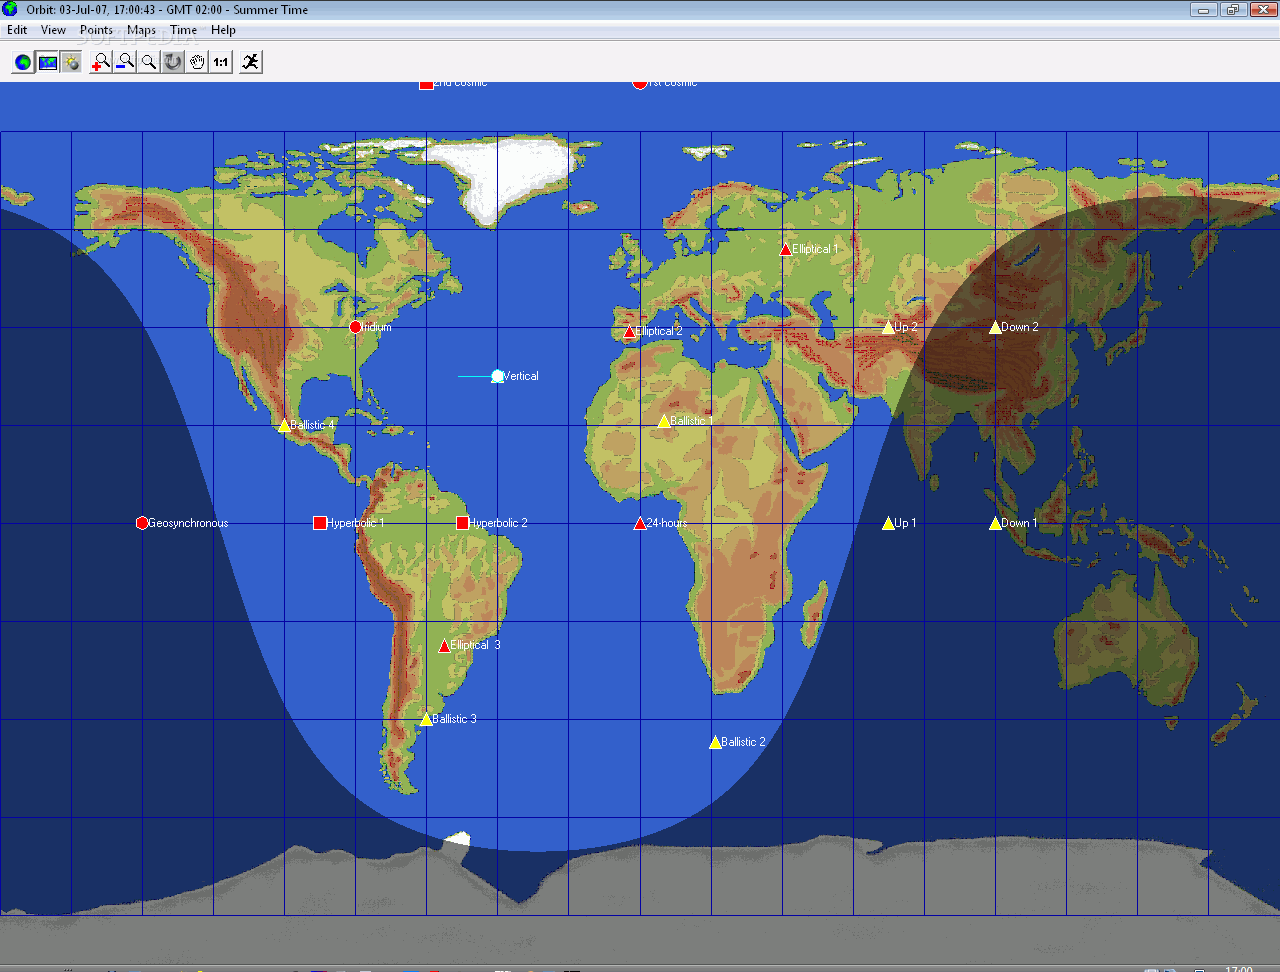Click the zoom in magnifier tool
1280x972 pixels.
[x=101, y=62]
